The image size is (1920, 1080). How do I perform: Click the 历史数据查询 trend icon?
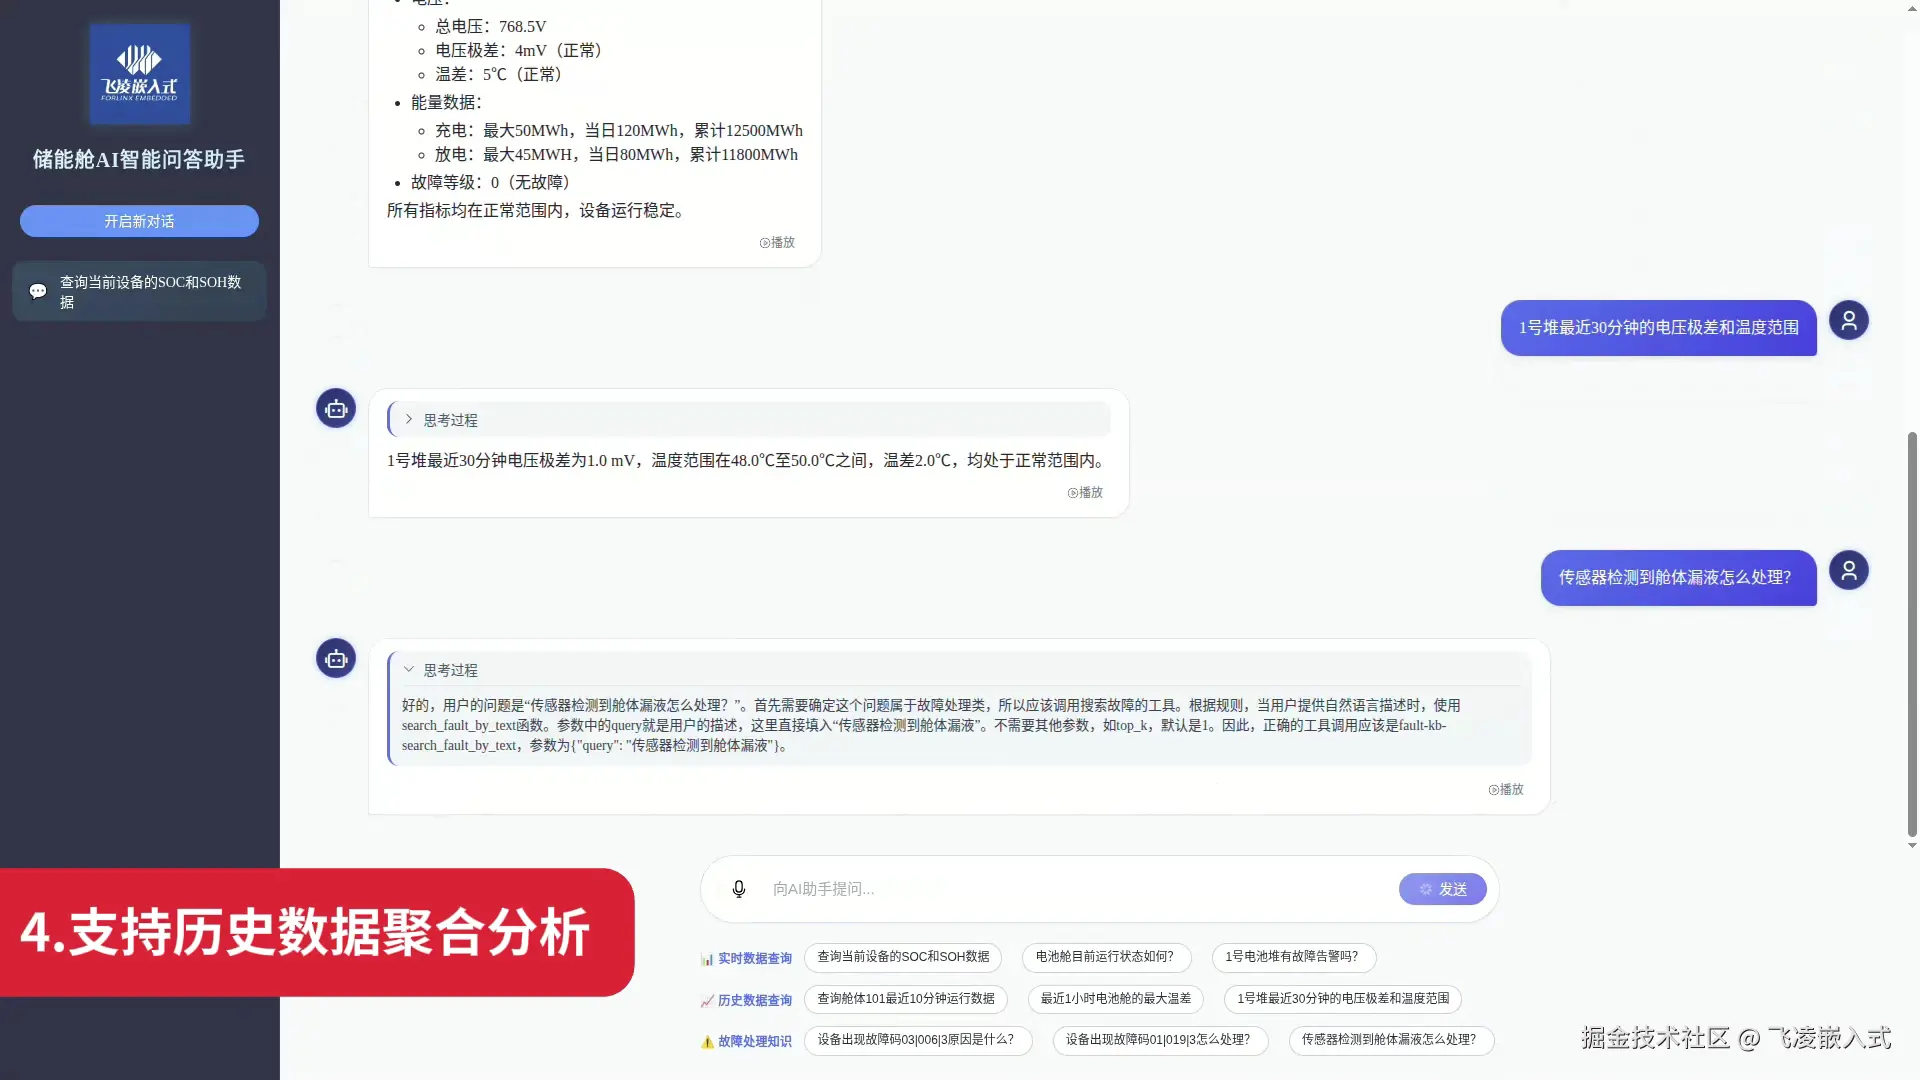pos(707,1000)
